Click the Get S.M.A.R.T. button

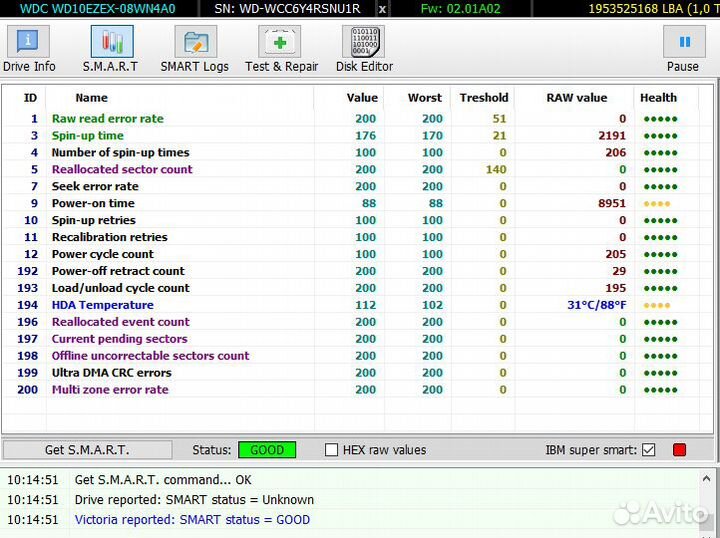(87, 450)
